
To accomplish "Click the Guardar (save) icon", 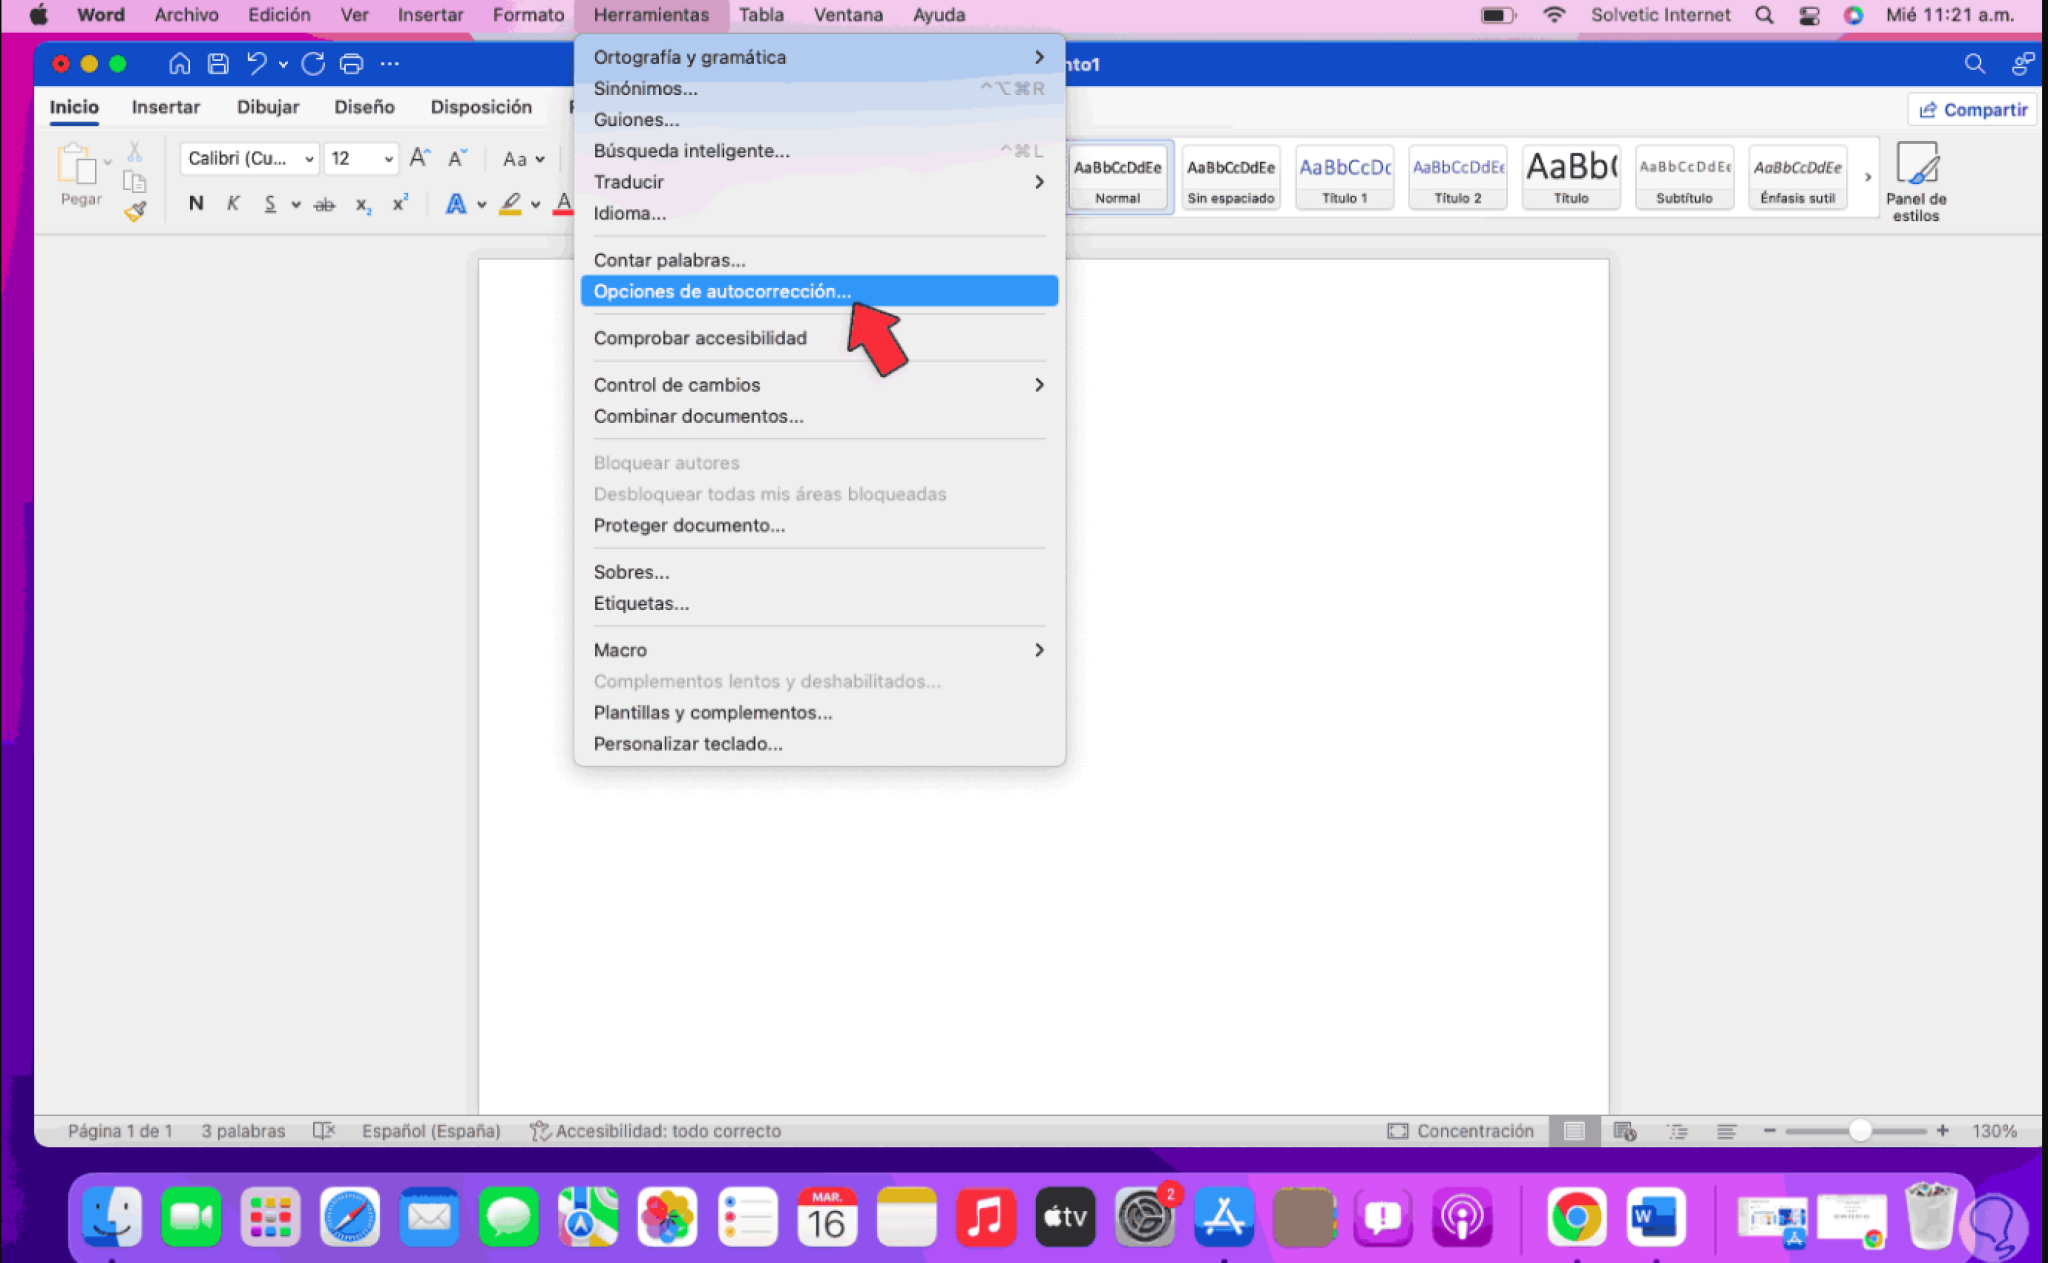I will coord(216,63).
